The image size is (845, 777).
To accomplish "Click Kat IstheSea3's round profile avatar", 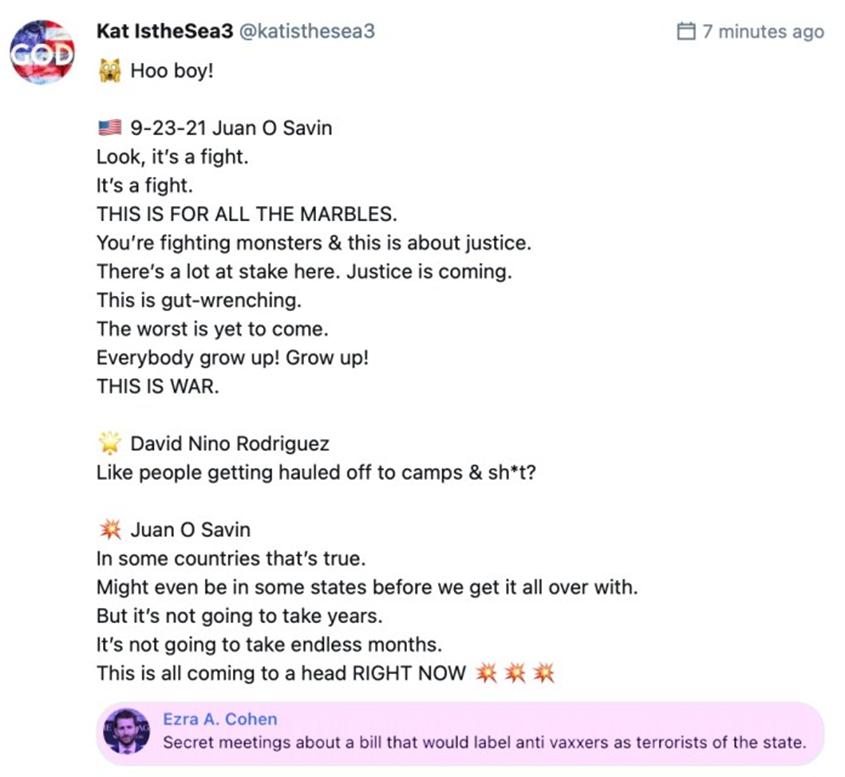I will click(42, 51).
